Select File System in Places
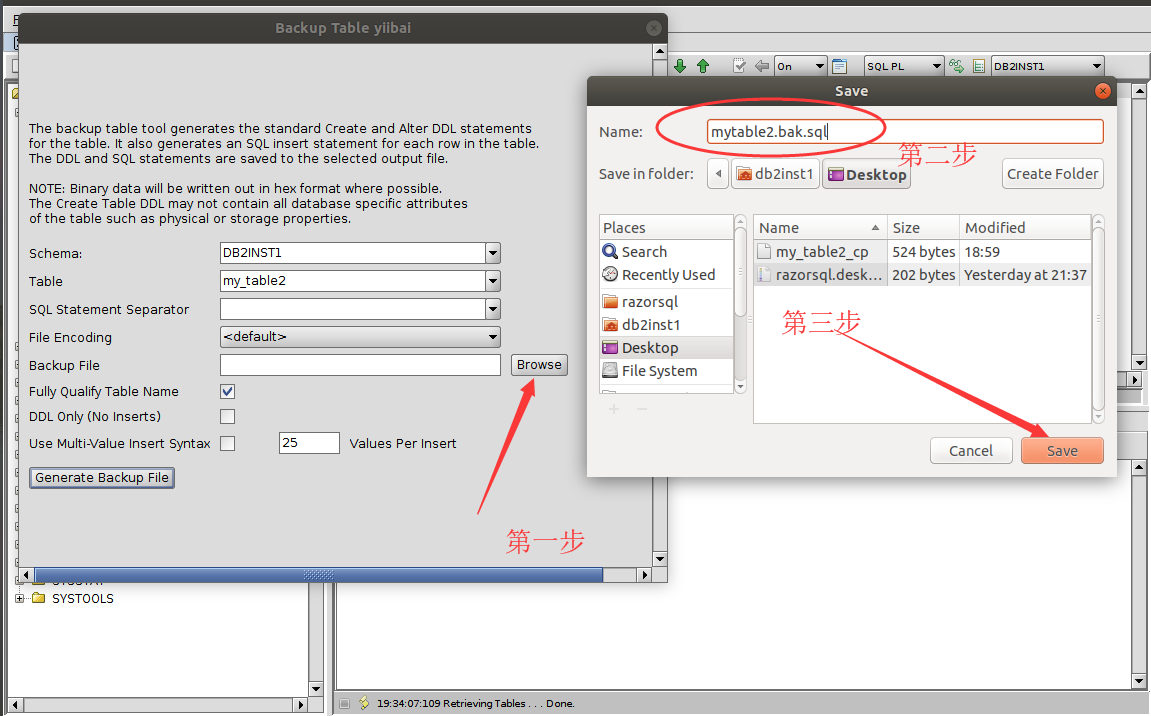Viewport: 1151px width, 716px height. [x=658, y=371]
